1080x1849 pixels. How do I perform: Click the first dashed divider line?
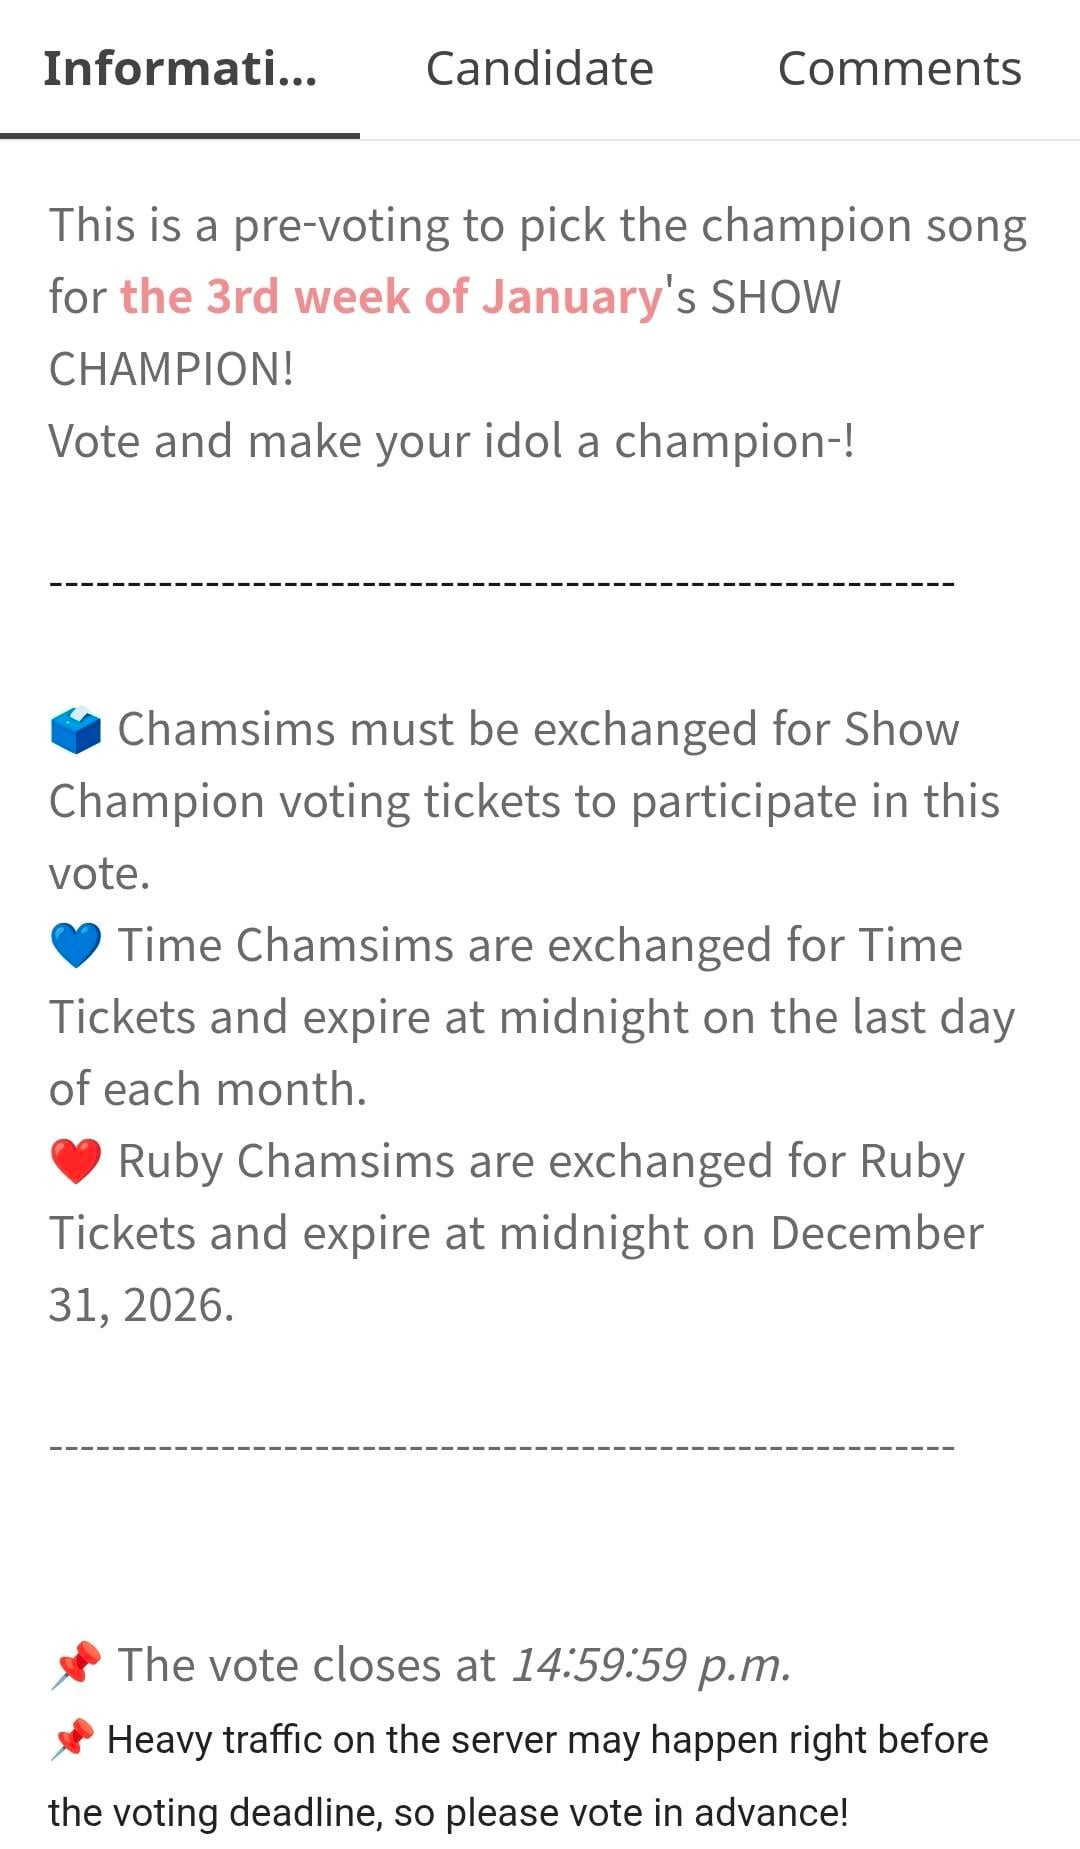tap(502, 583)
